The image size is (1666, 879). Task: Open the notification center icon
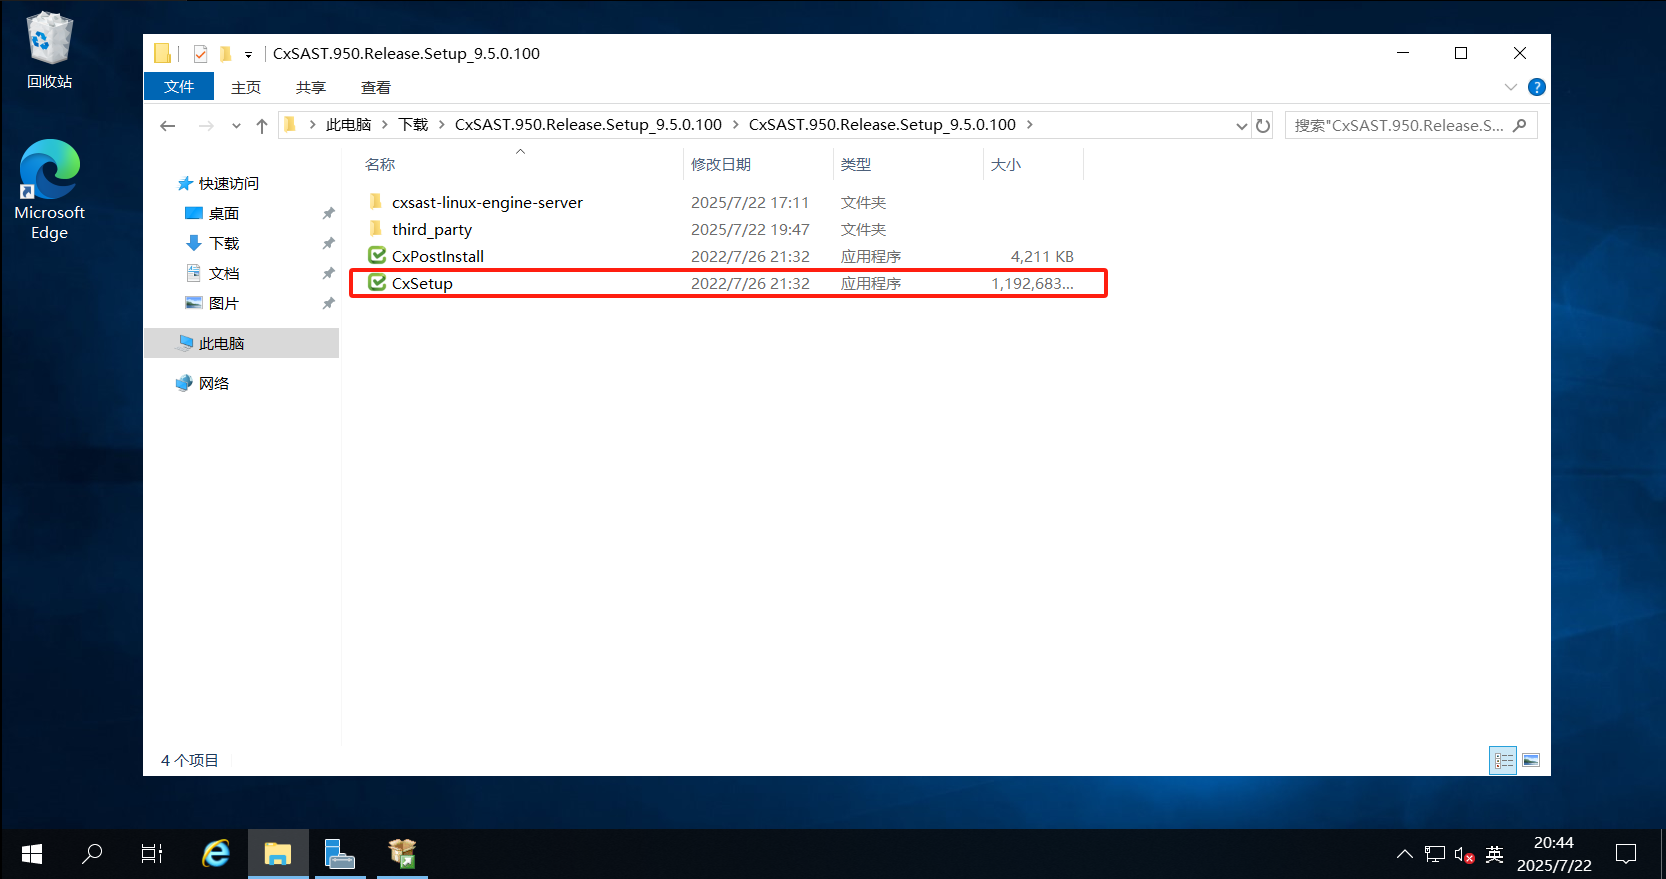(x=1627, y=854)
